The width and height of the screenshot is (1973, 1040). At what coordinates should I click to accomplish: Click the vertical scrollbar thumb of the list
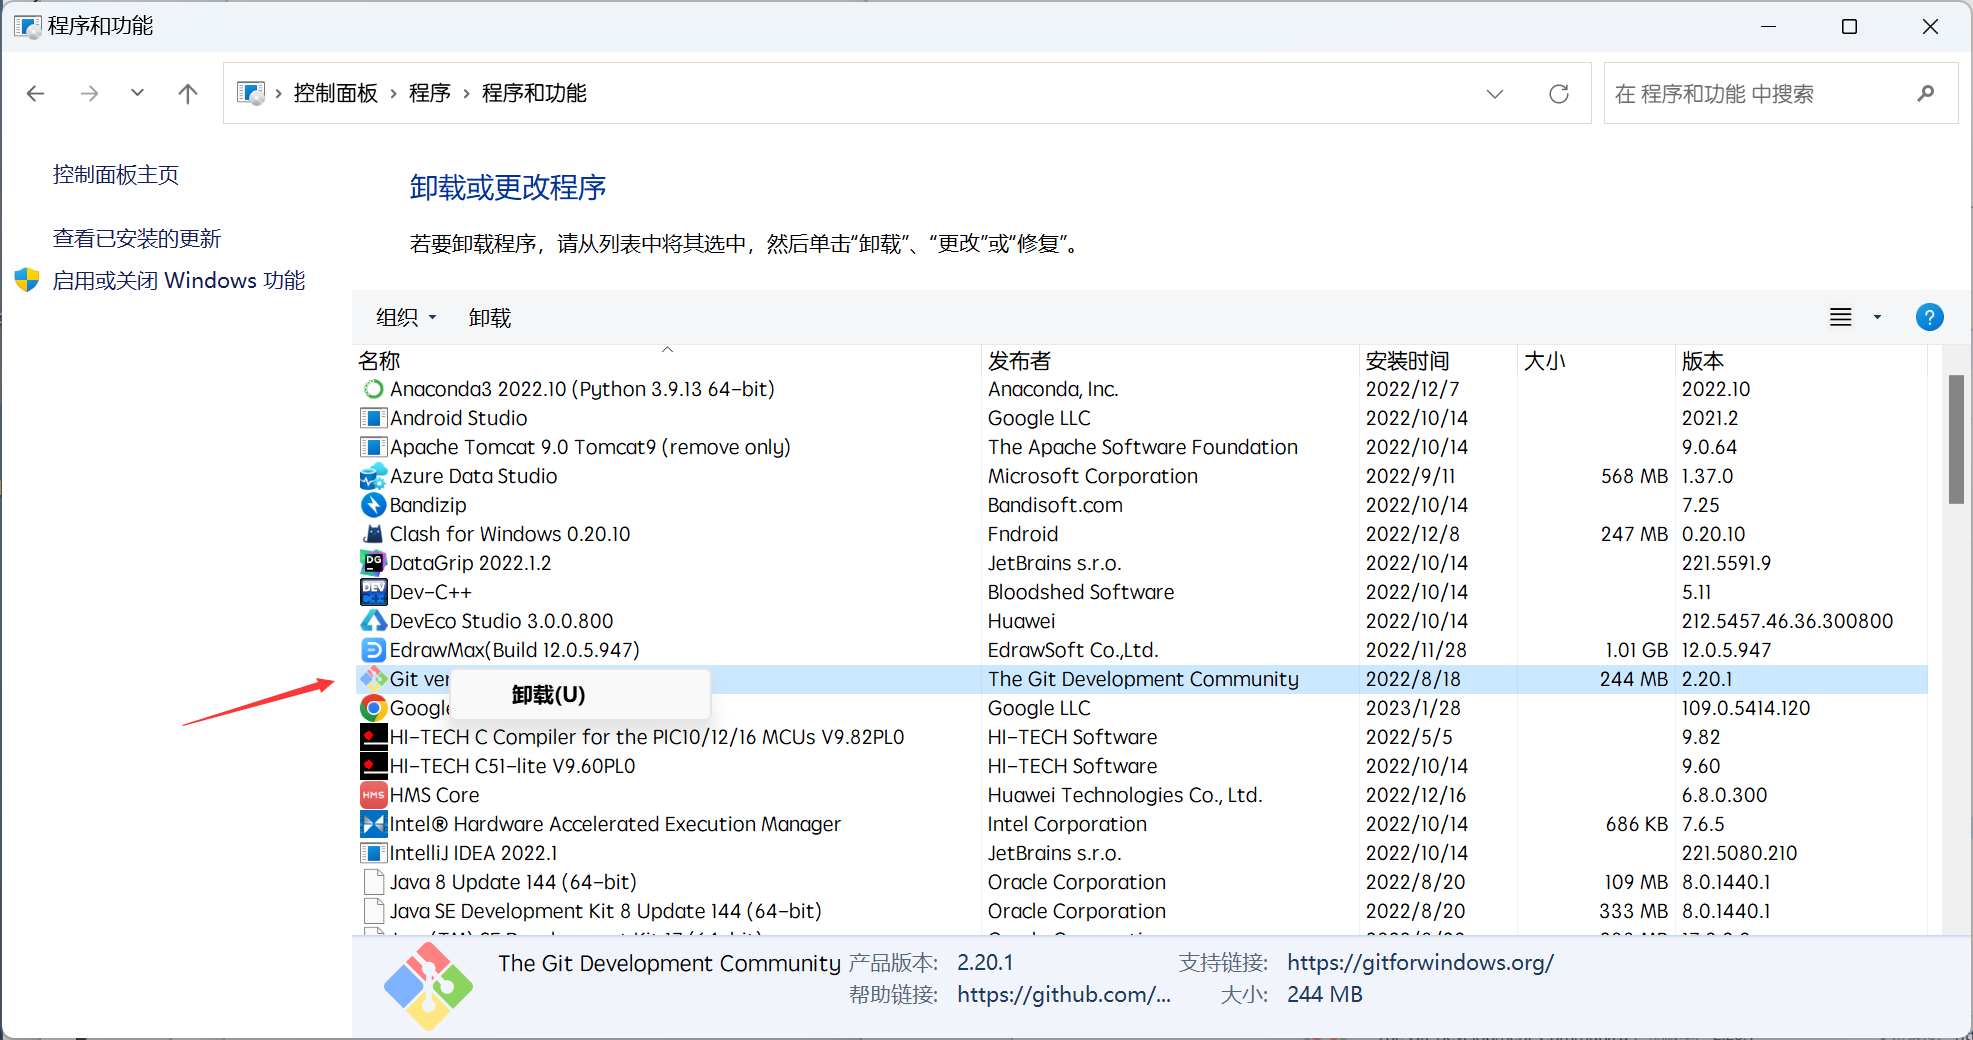pos(1956,439)
